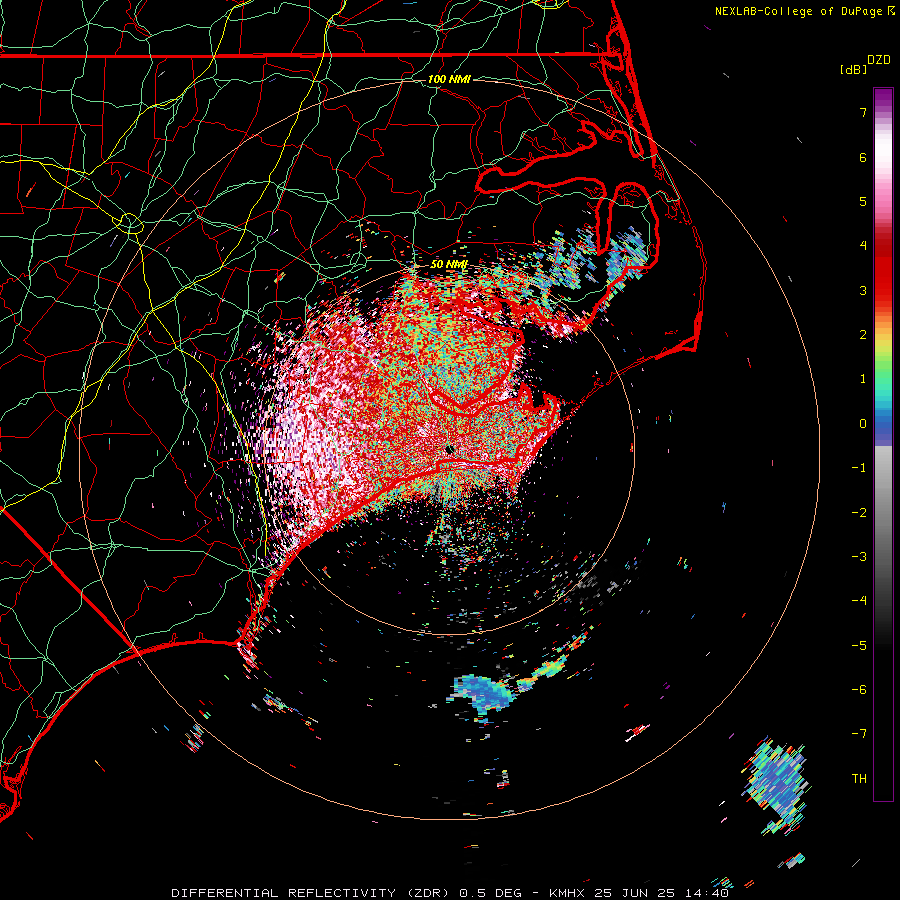
Task: Click the DZD product label above the legend
Action: click(x=879, y=60)
